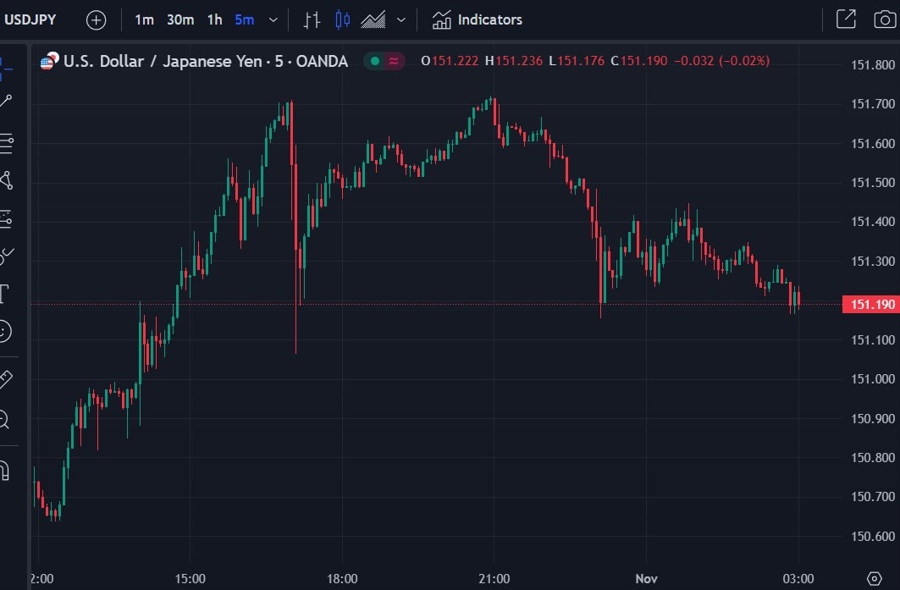Click the 150.600 price scale label
Image resolution: width=900 pixels, height=590 pixels.
tap(872, 536)
